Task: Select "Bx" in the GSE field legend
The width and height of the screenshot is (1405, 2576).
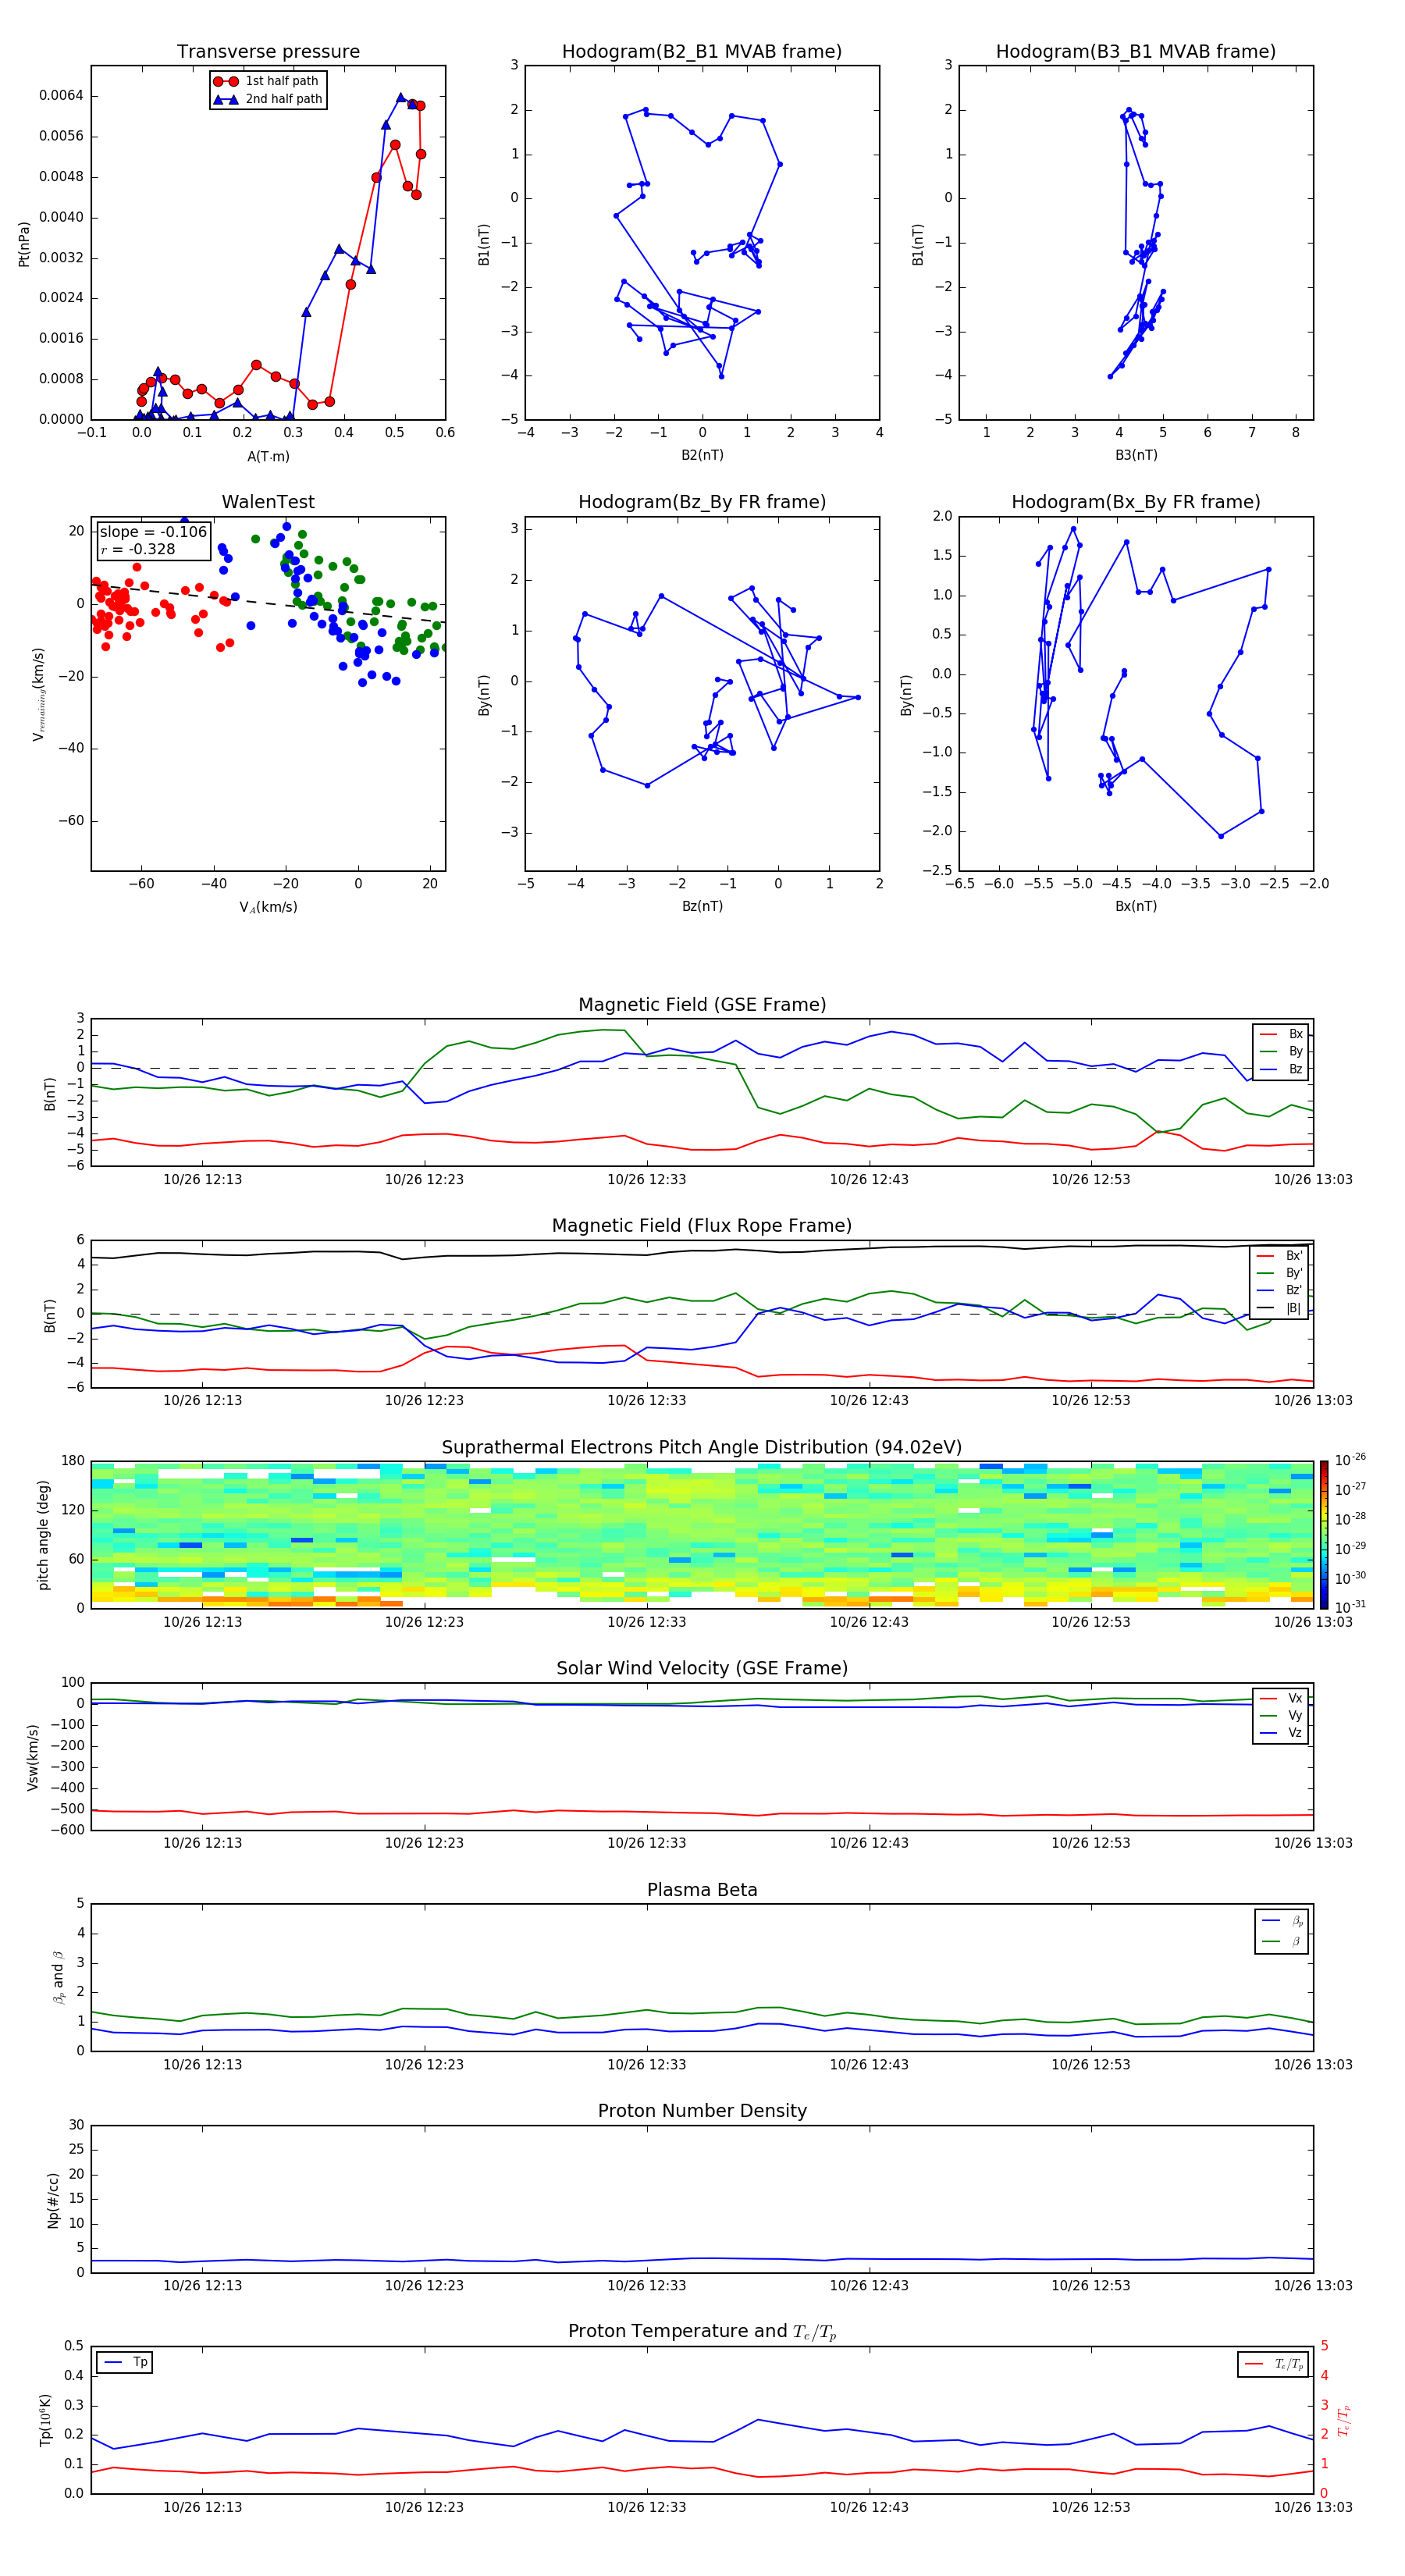Action: coord(1282,1034)
